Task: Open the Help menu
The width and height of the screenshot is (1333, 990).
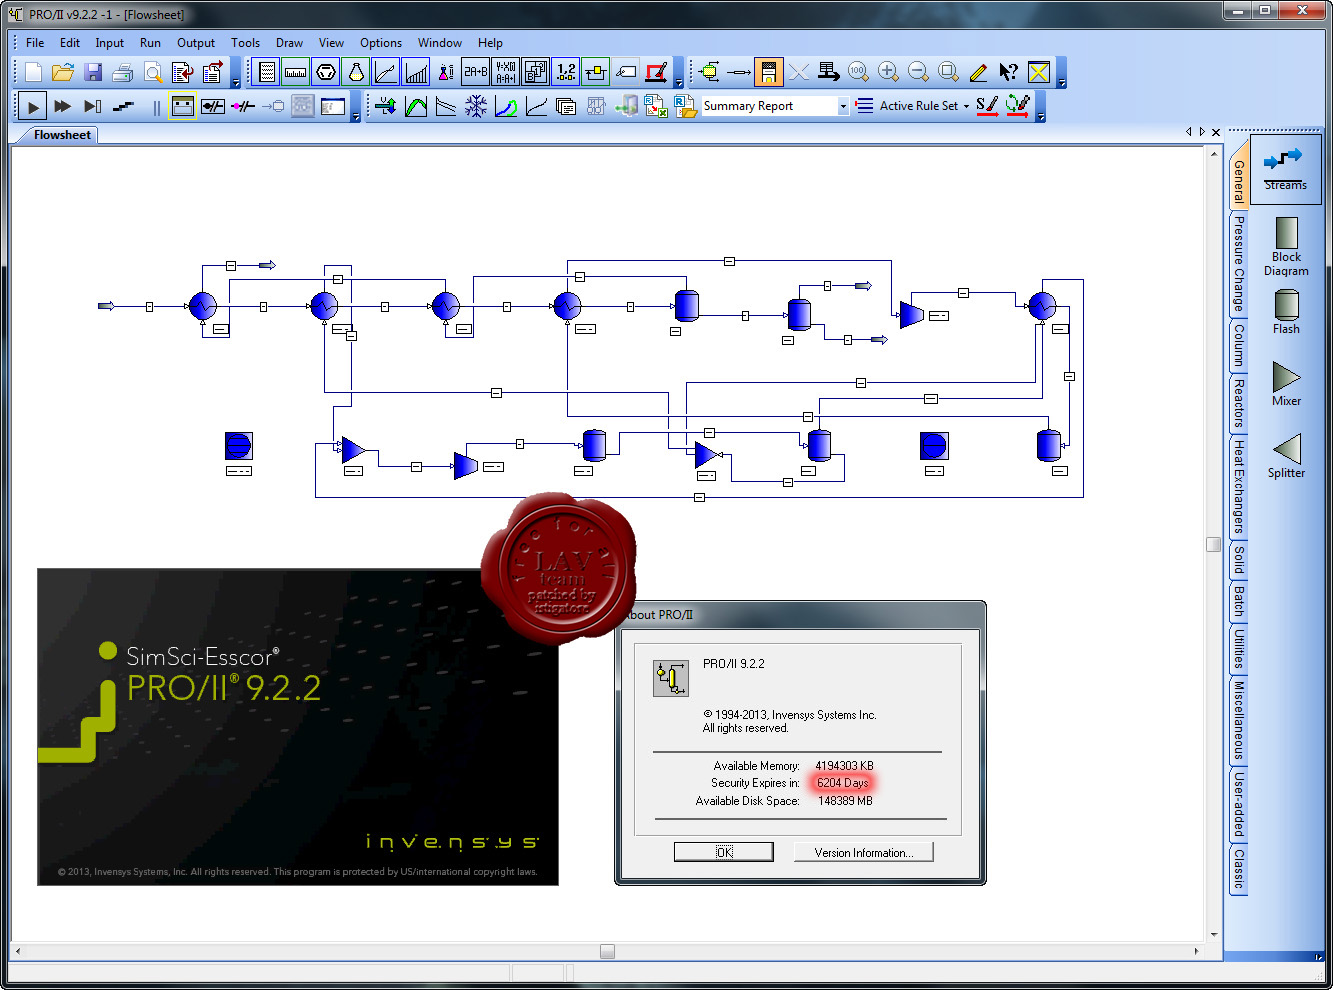Action: [490, 43]
